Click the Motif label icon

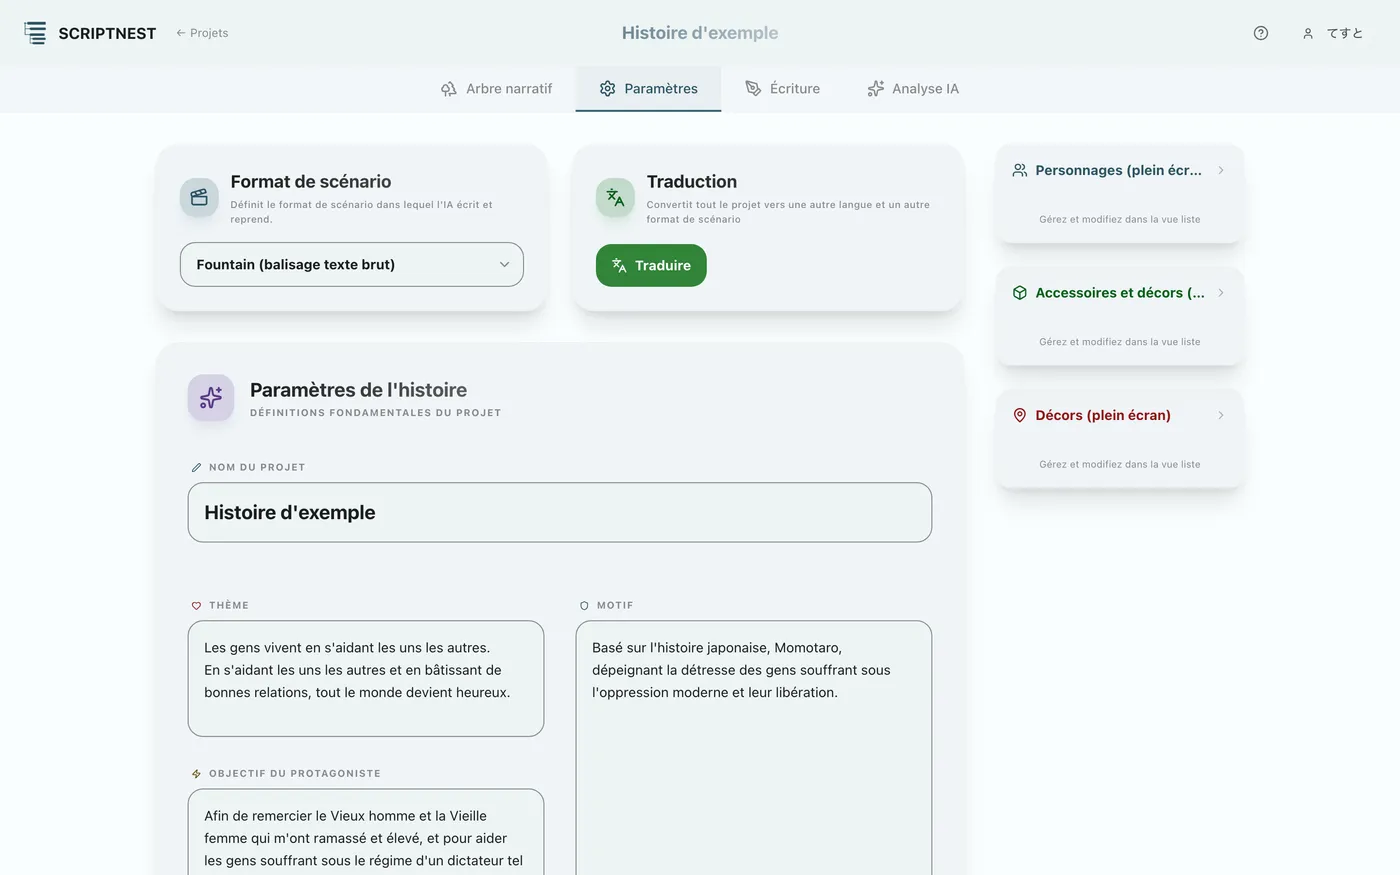(584, 606)
